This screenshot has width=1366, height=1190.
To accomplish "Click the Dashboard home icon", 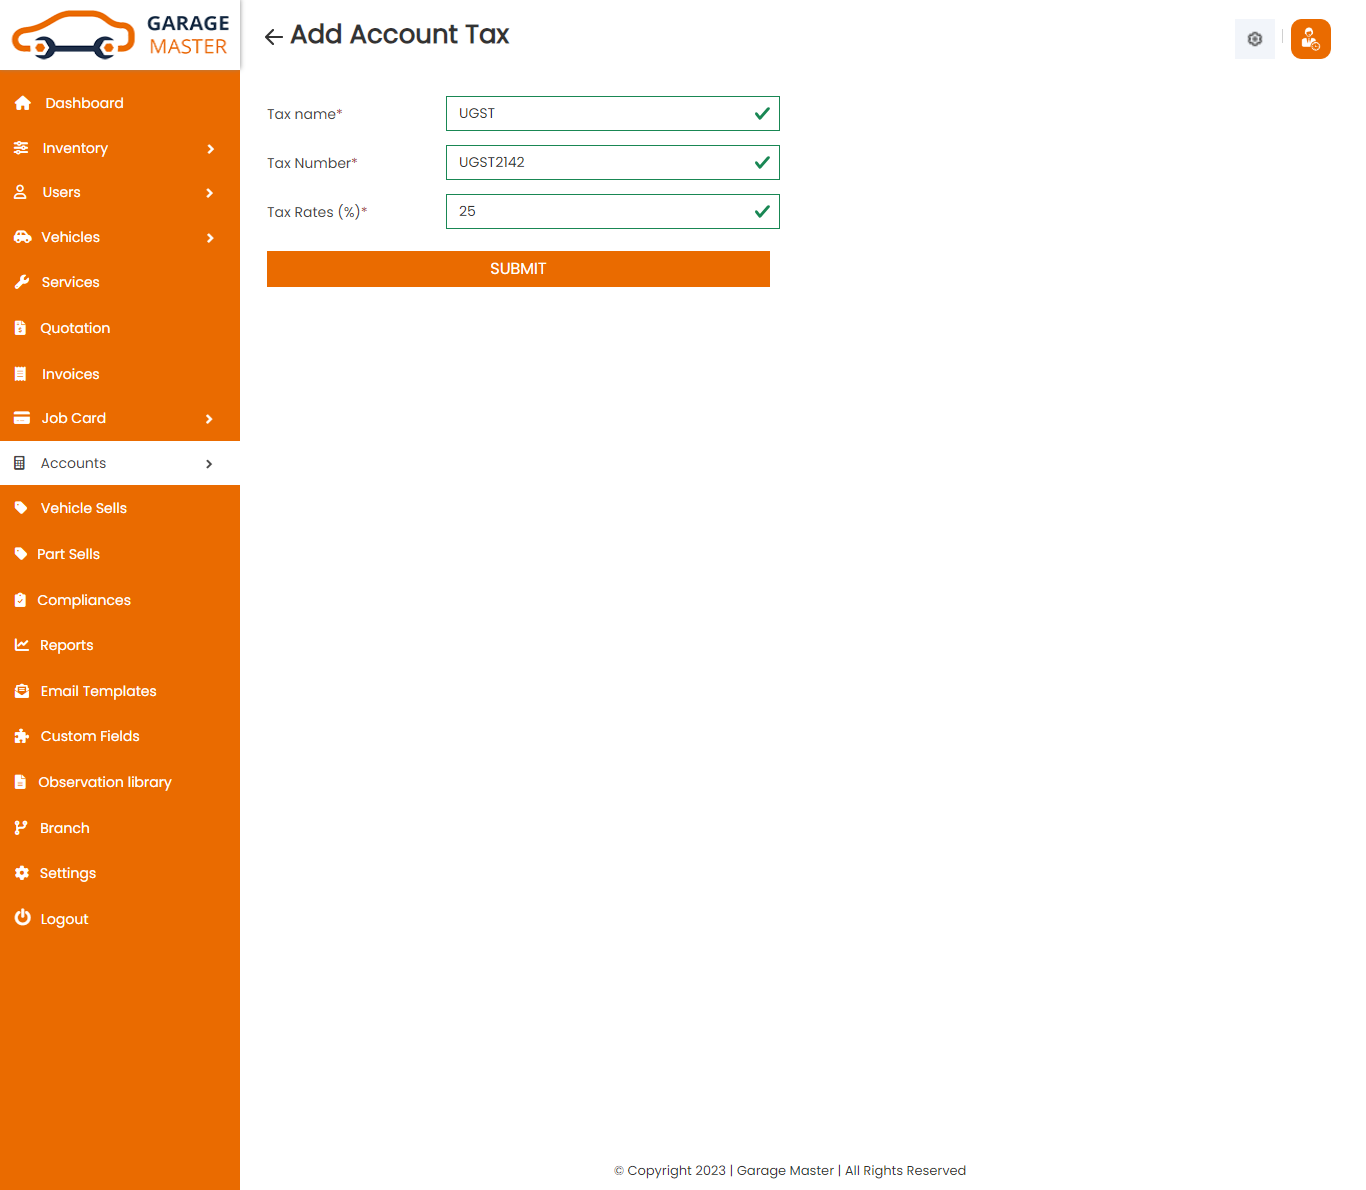I will point(22,102).
